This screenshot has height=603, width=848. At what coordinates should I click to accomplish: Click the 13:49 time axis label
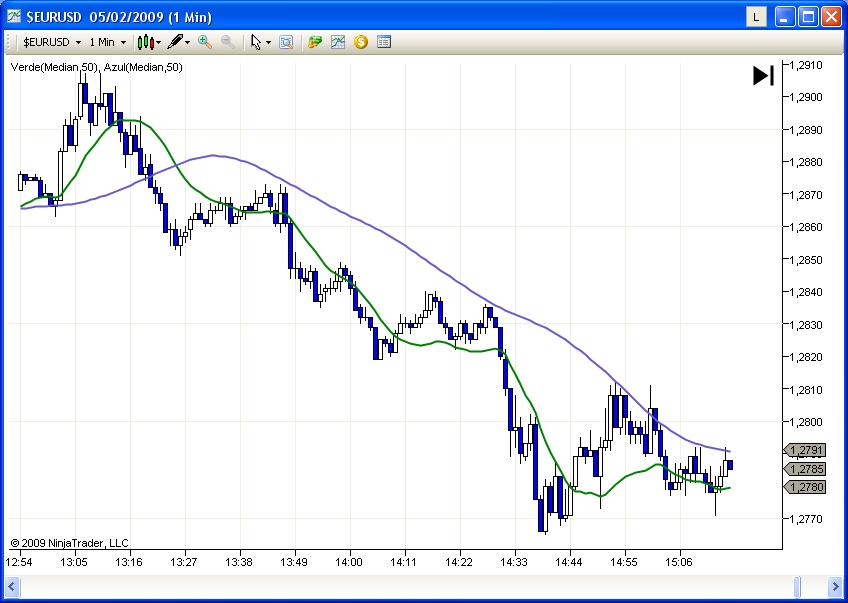(294, 562)
